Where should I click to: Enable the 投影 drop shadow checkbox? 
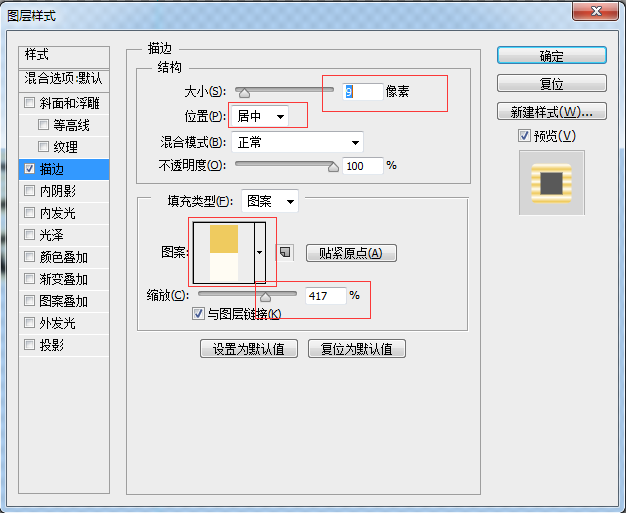pyautogui.click(x=30, y=345)
